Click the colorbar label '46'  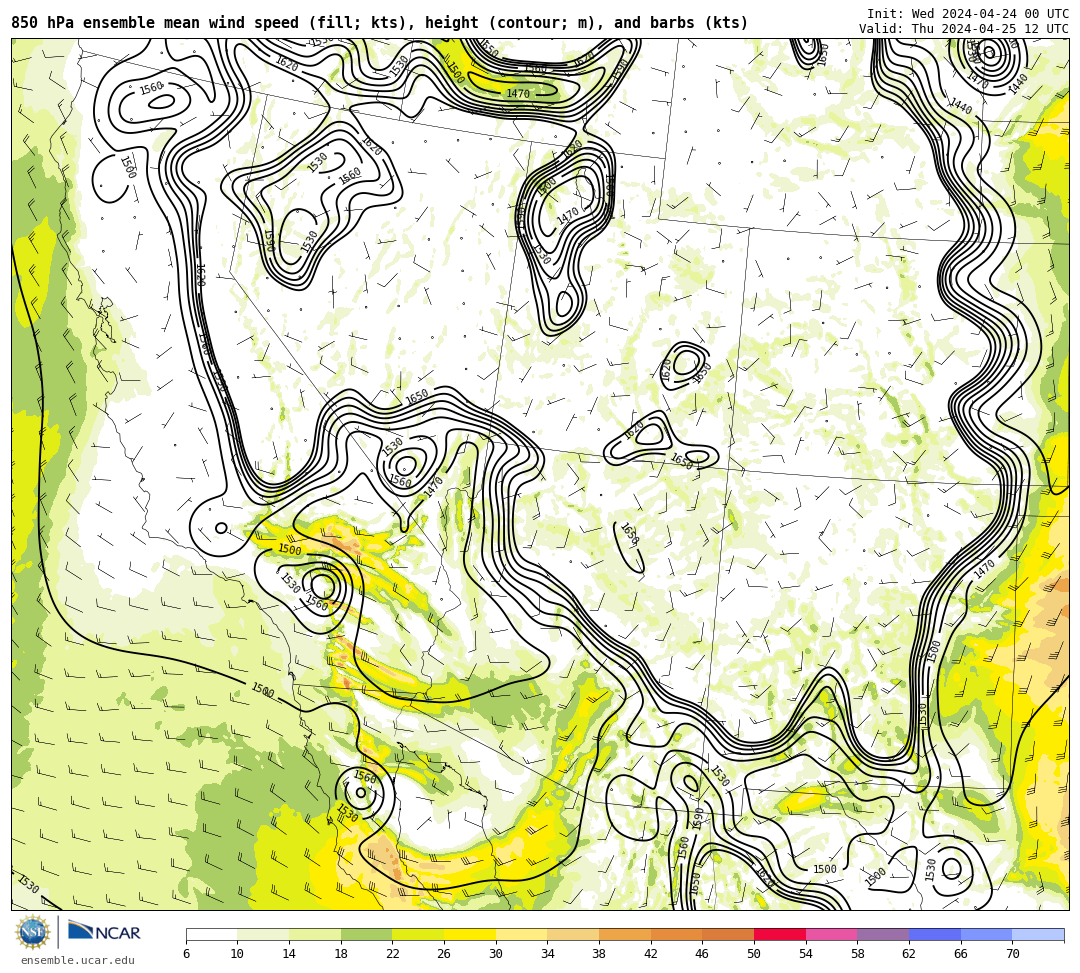pyautogui.click(x=703, y=954)
